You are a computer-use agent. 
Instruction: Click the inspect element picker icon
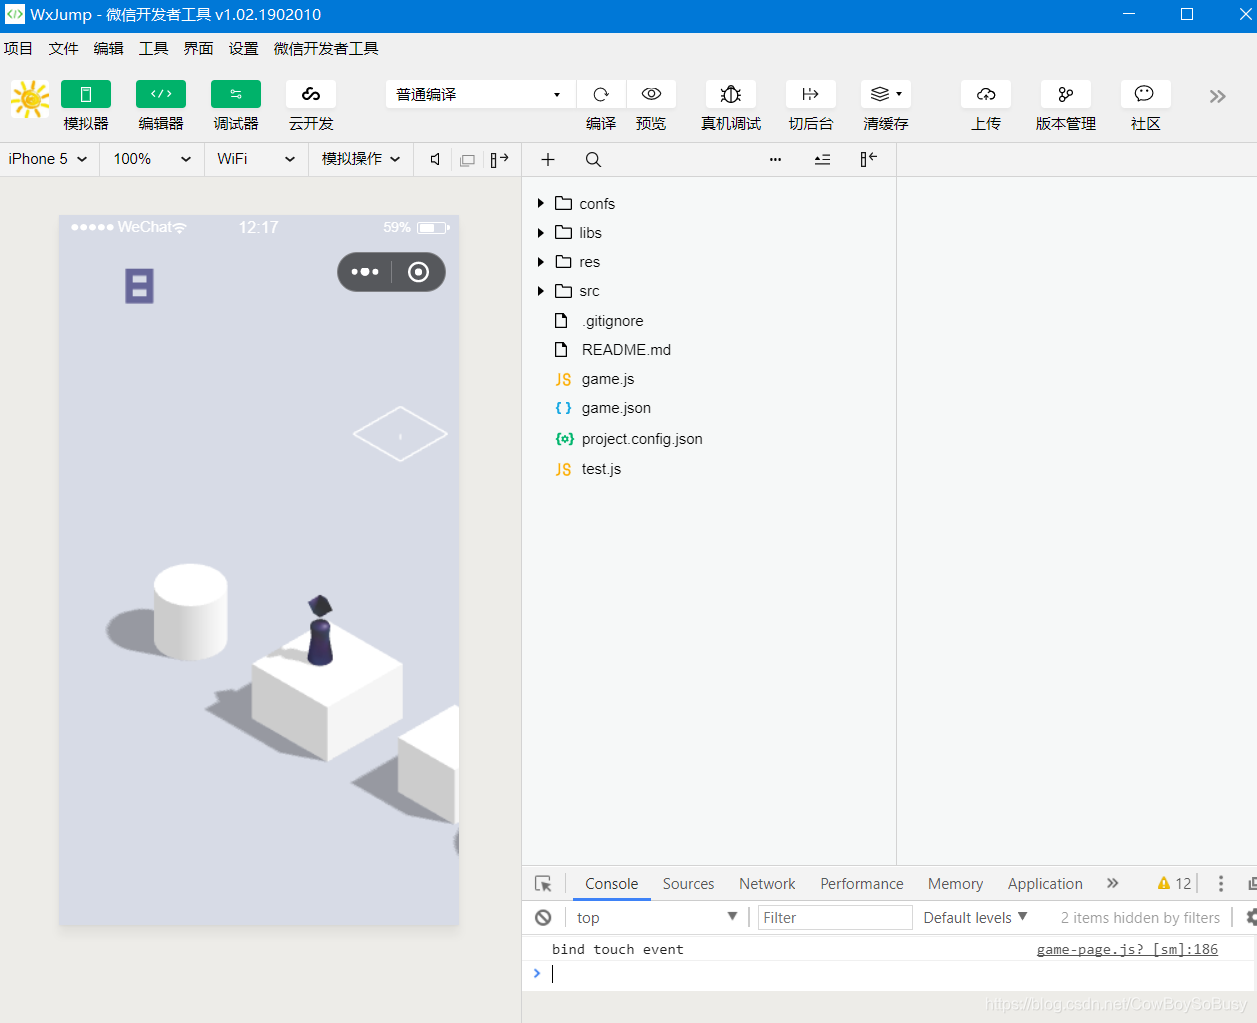tap(543, 884)
